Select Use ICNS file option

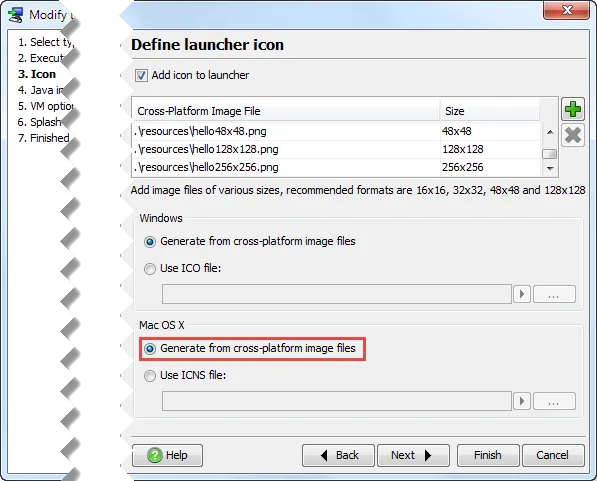(x=150, y=376)
